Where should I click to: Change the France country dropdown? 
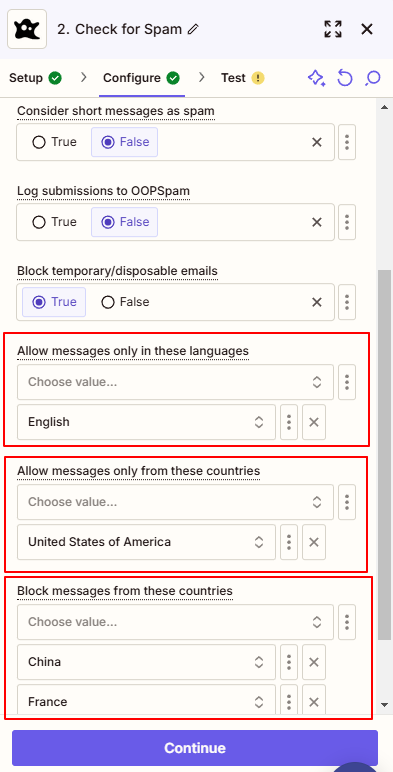point(146,700)
